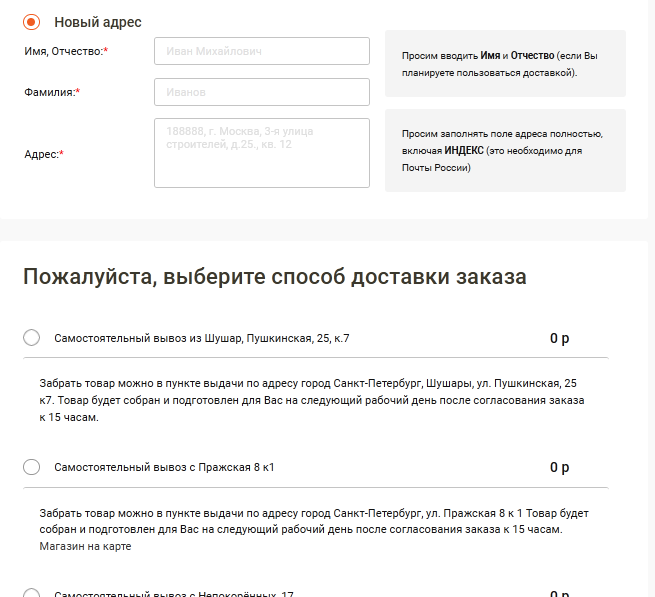Click the Адрес field label

(x=43, y=154)
